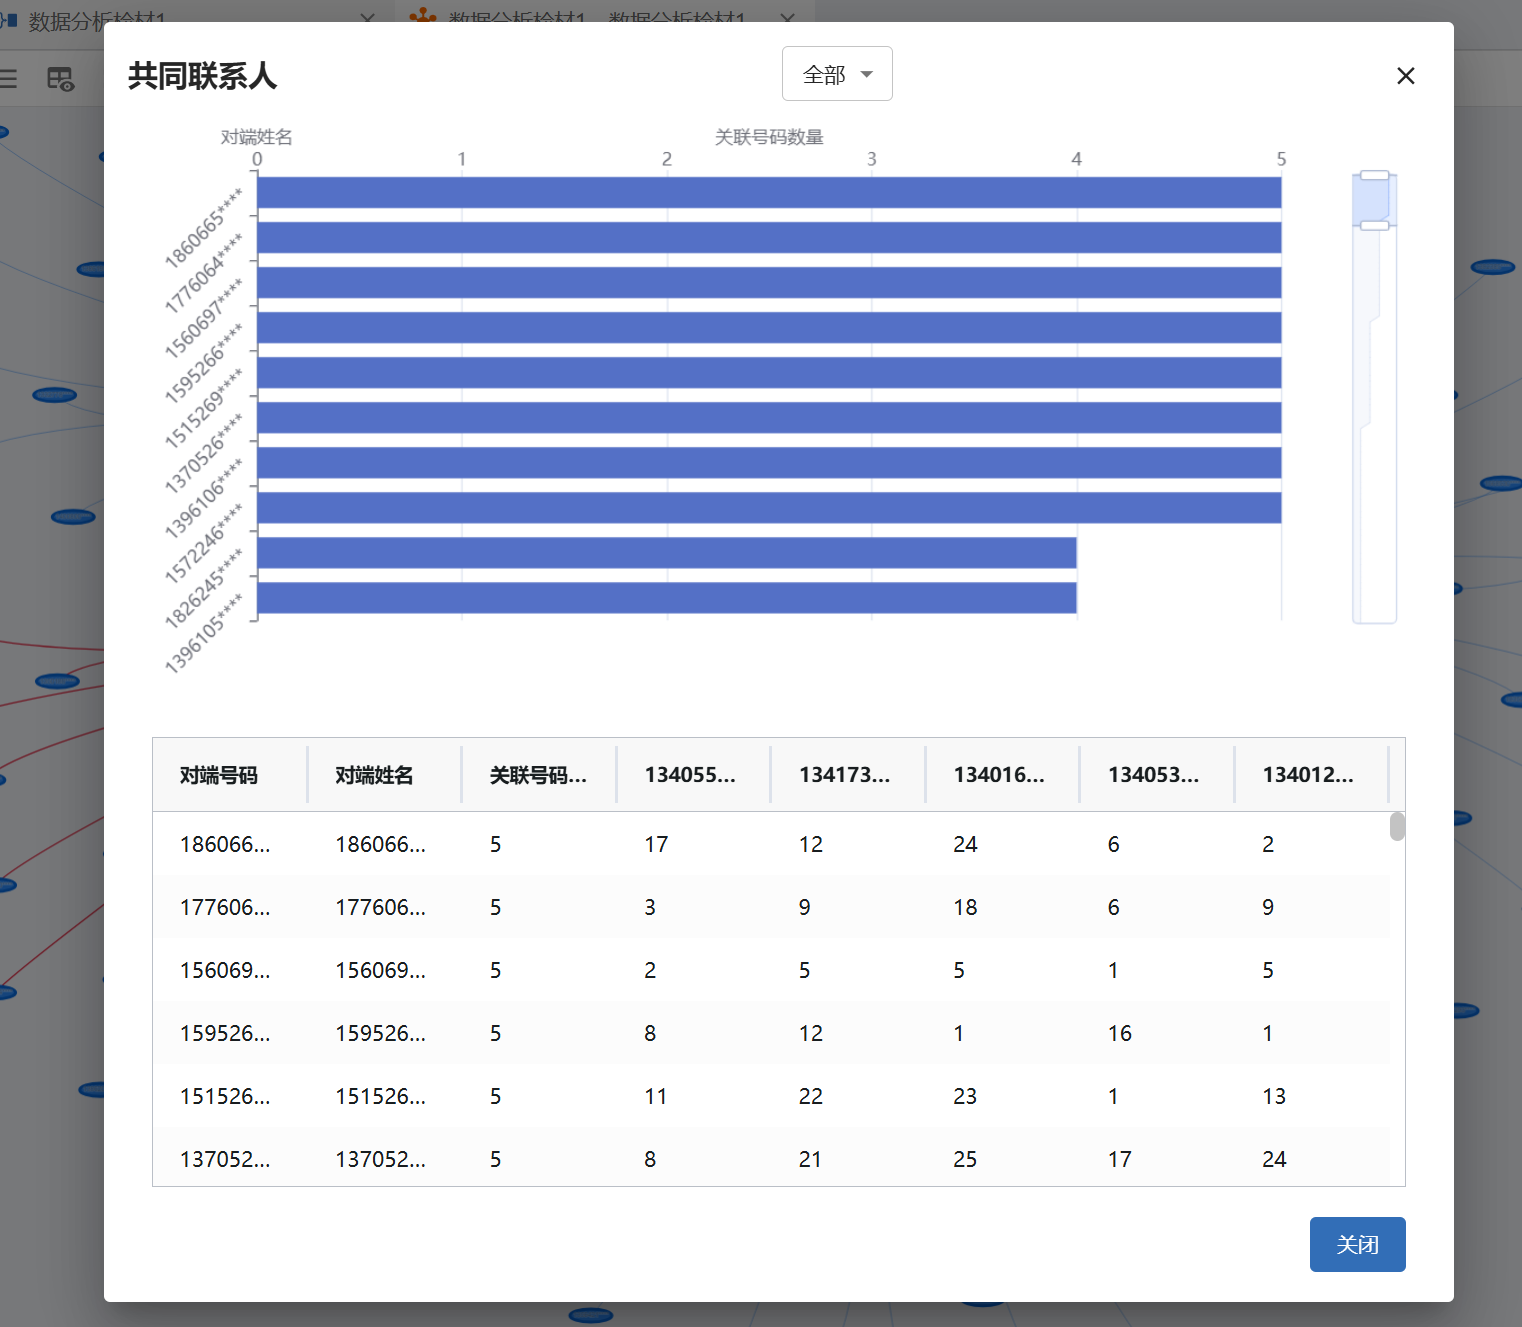Click the blue 关闭 button
This screenshot has height=1327, width=1522.
coord(1357,1244)
